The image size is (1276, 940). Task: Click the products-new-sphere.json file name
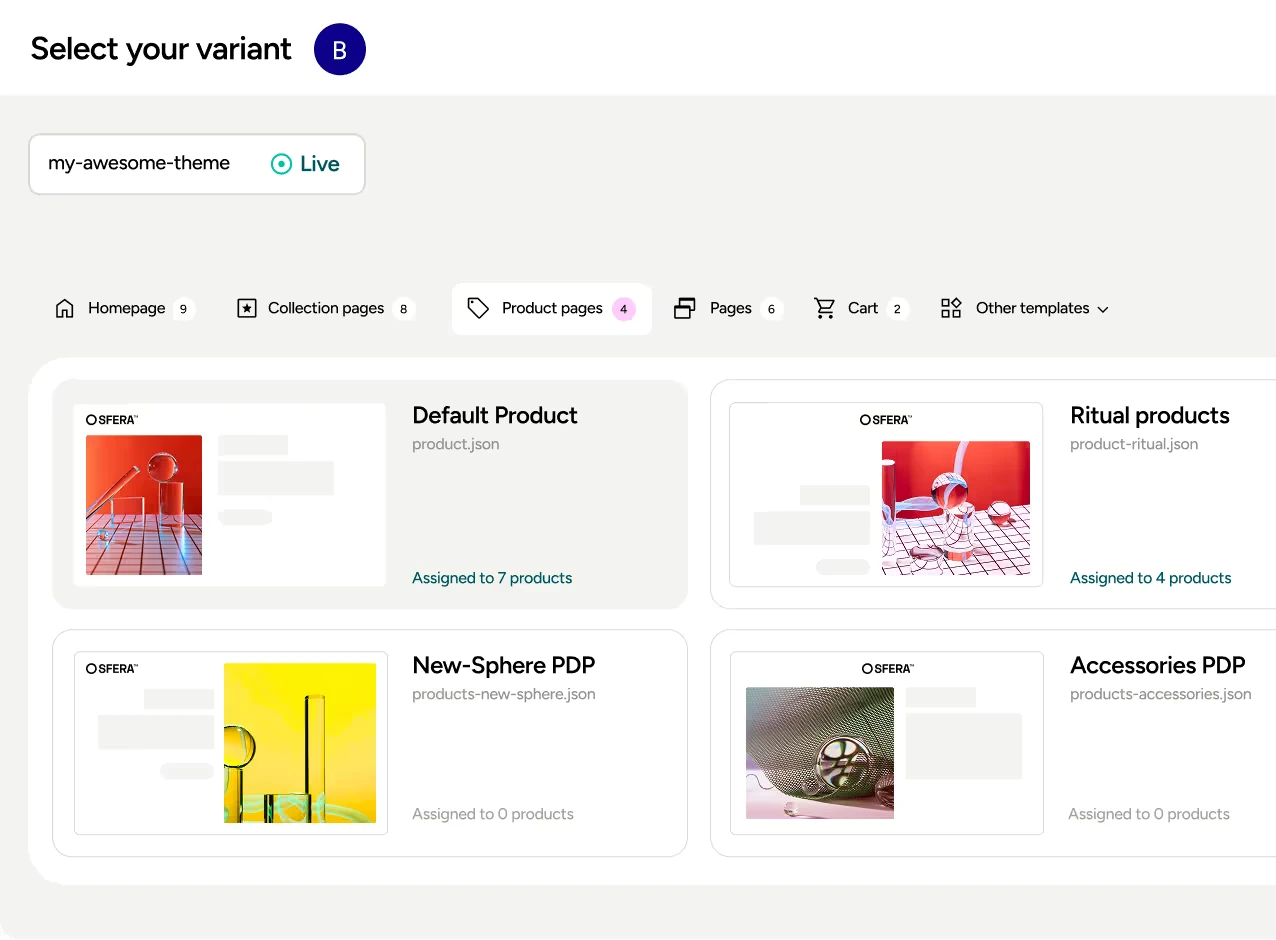[504, 694]
